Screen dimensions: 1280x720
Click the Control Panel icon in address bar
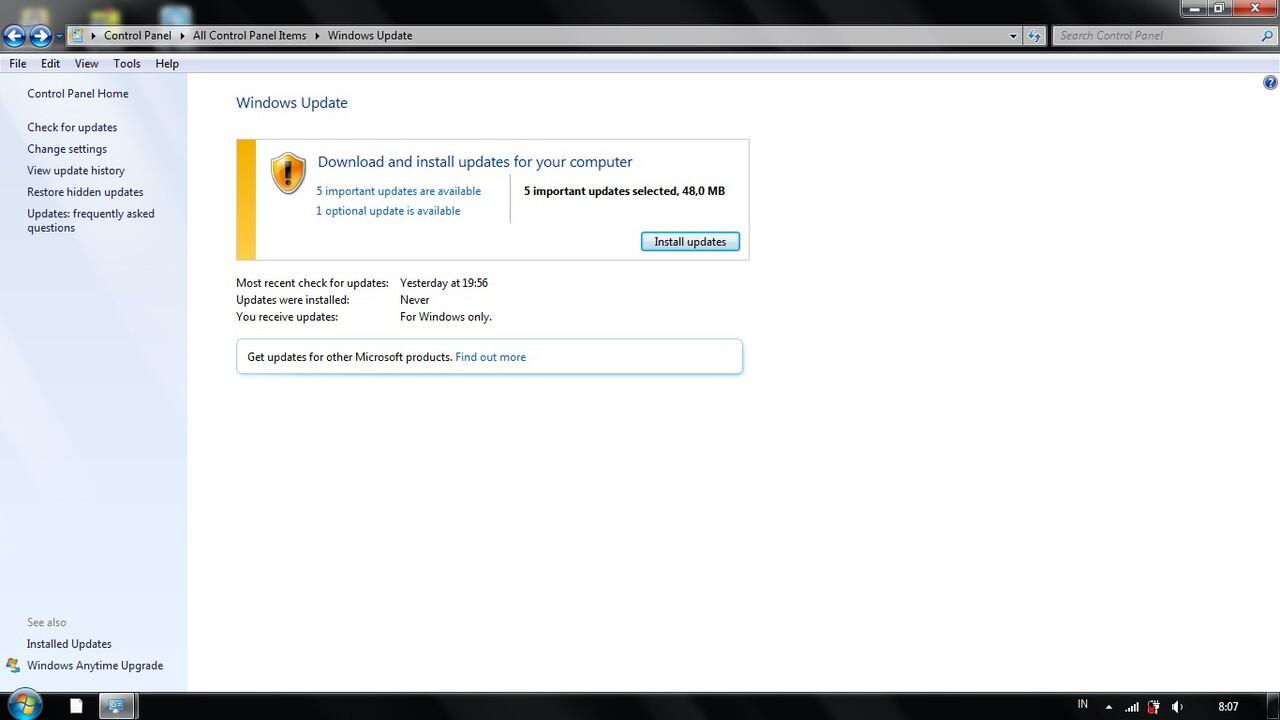tap(77, 35)
